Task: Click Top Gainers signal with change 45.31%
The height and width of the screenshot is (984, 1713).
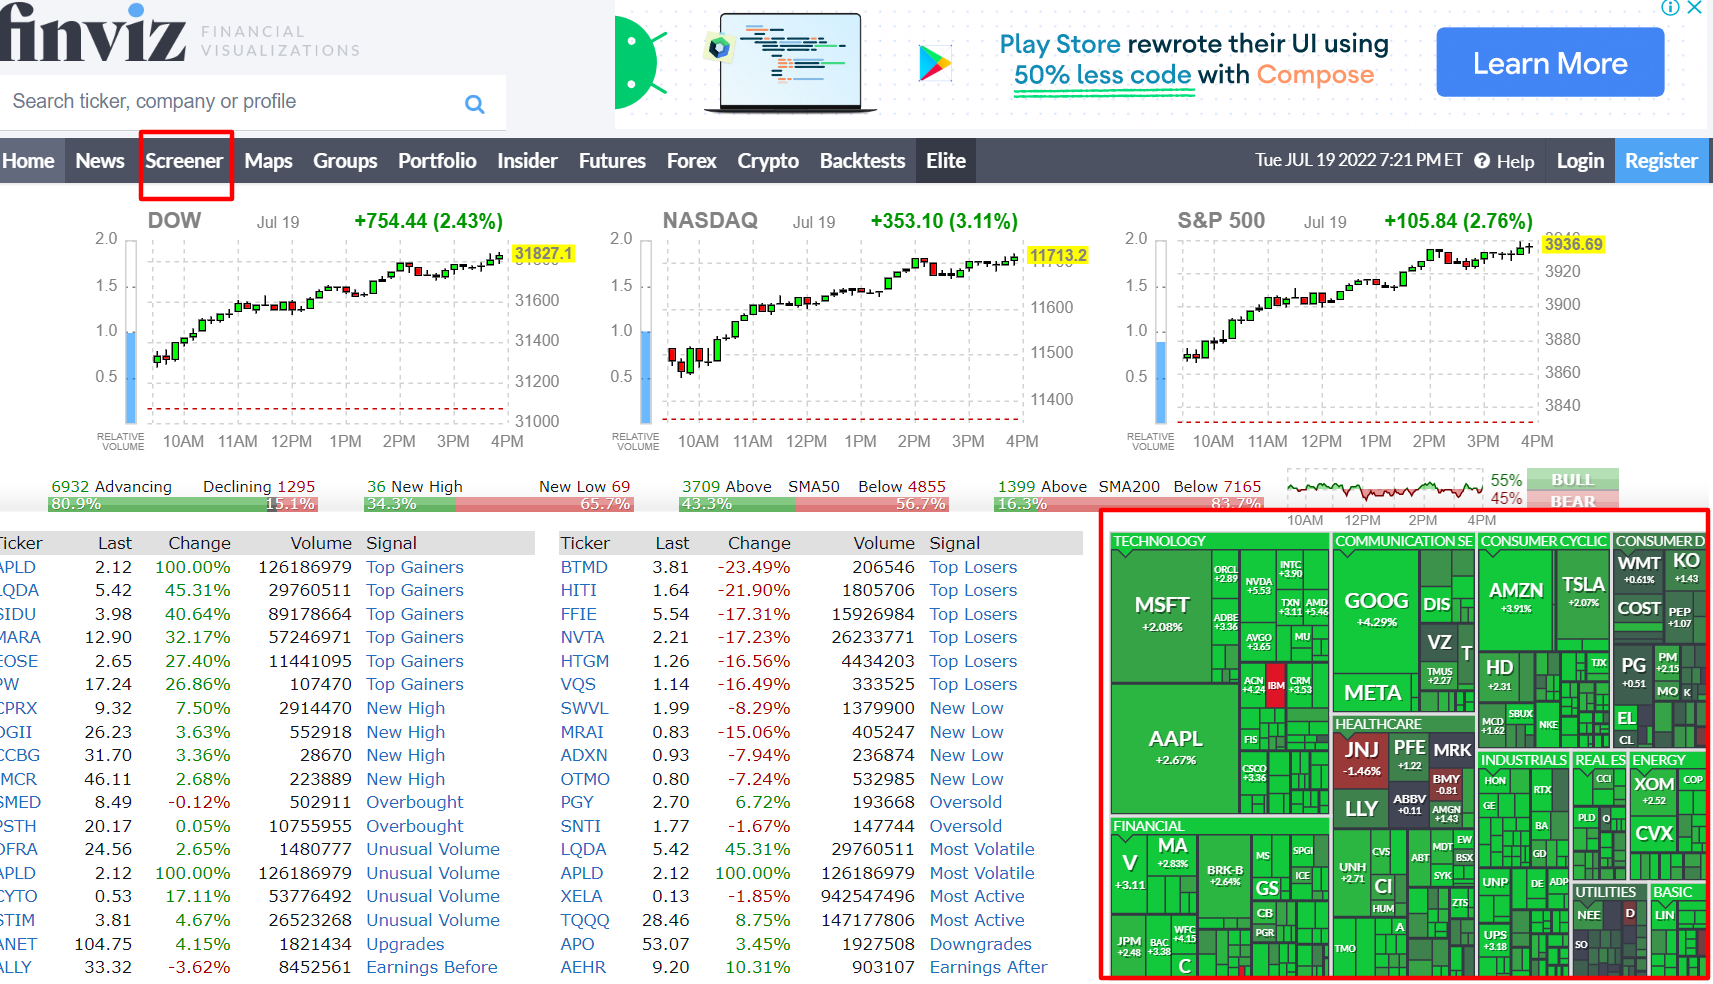Action: (414, 590)
